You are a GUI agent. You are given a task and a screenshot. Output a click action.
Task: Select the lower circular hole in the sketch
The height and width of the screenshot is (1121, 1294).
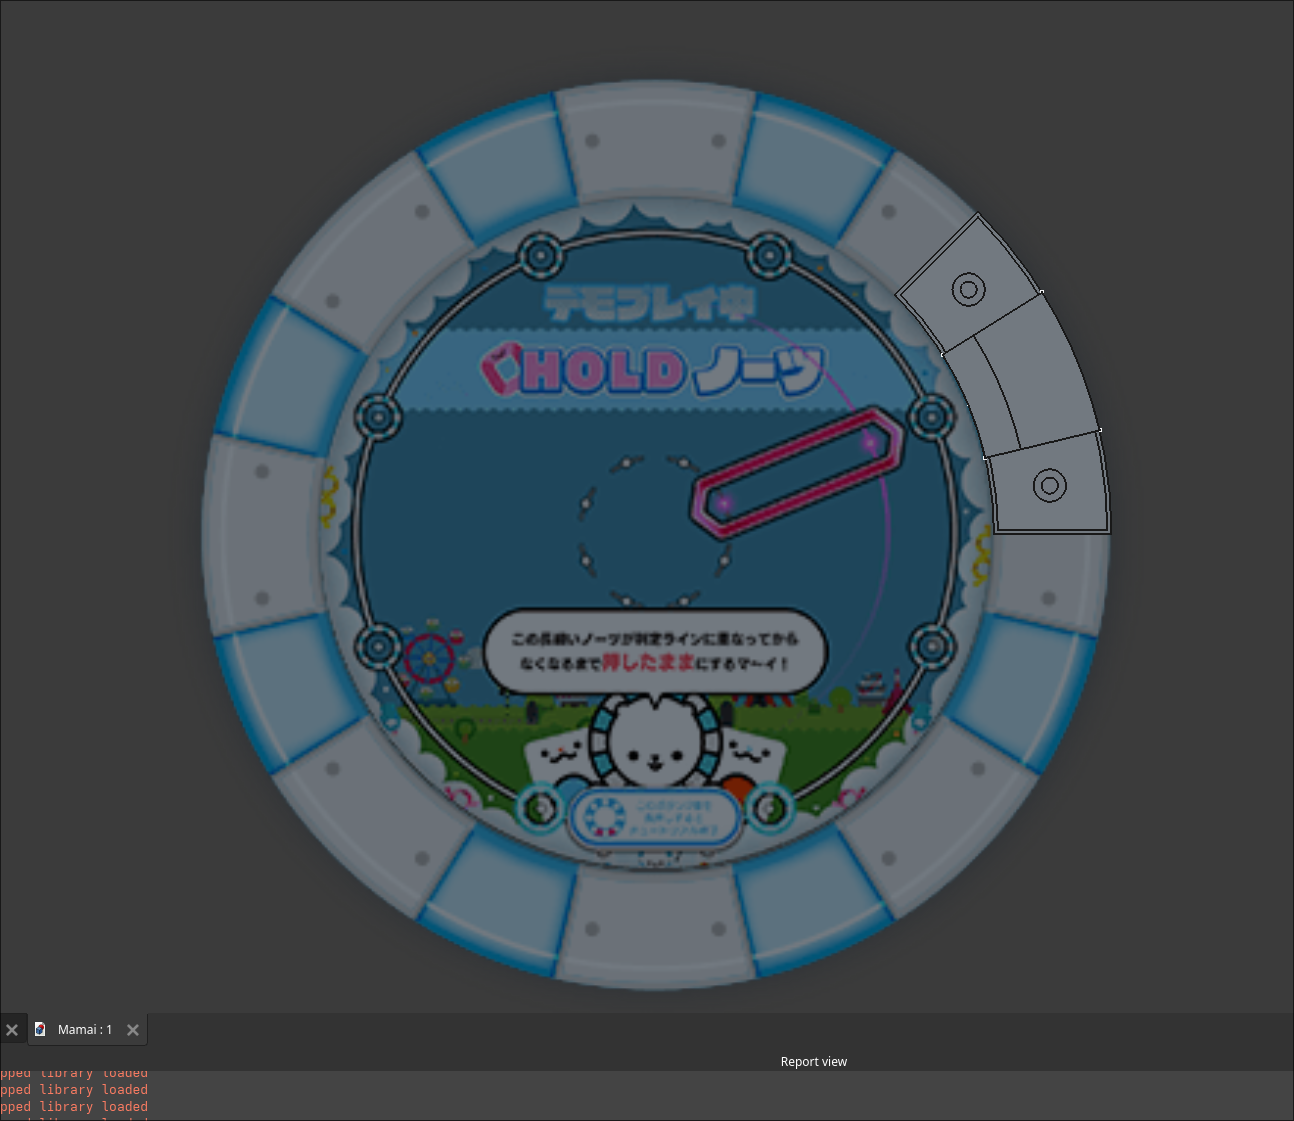click(x=1049, y=486)
